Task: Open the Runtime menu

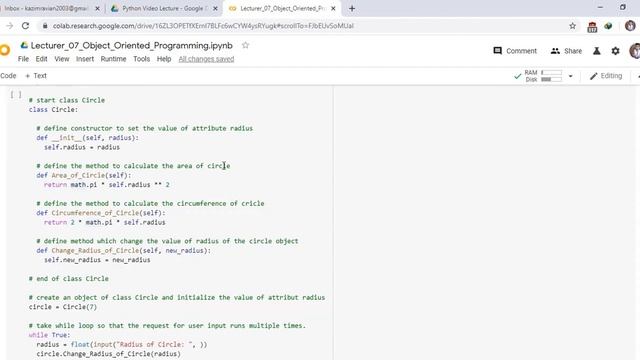Action: [x=113, y=59]
